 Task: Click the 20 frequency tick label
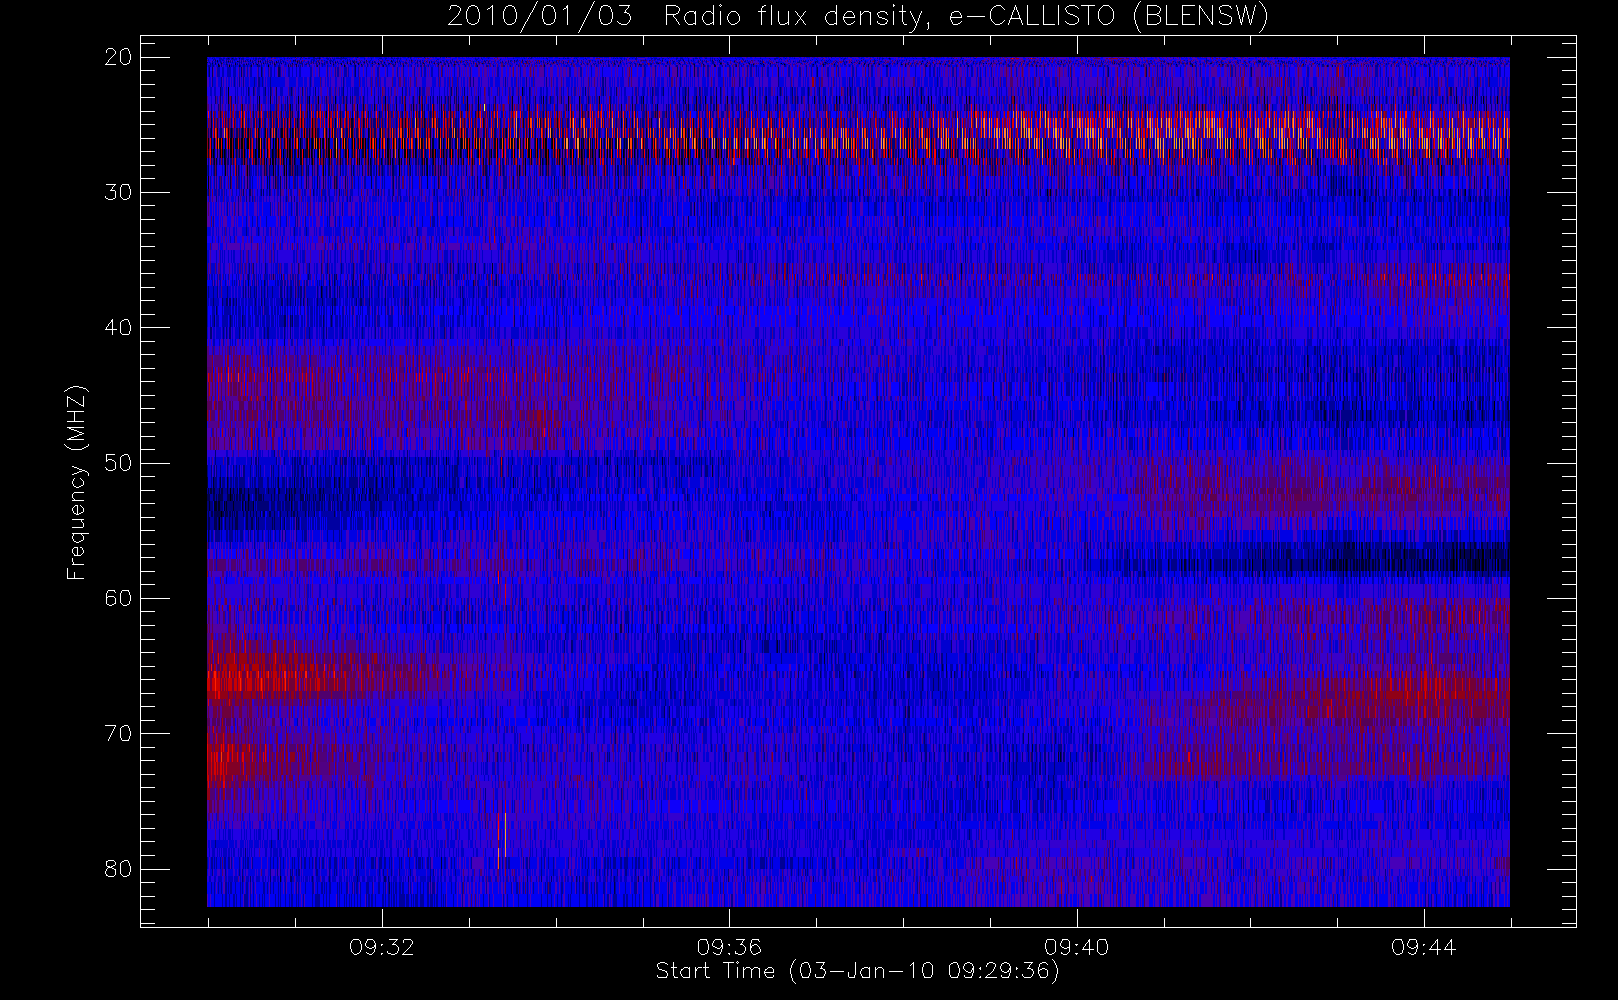118,57
